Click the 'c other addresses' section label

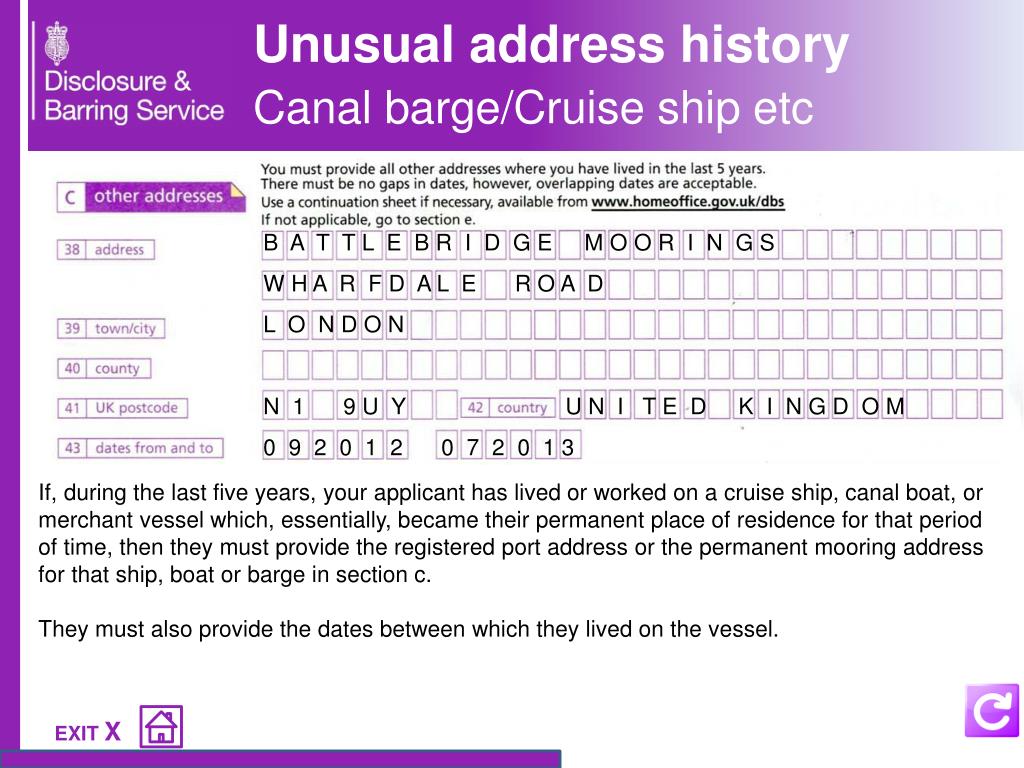click(151, 197)
